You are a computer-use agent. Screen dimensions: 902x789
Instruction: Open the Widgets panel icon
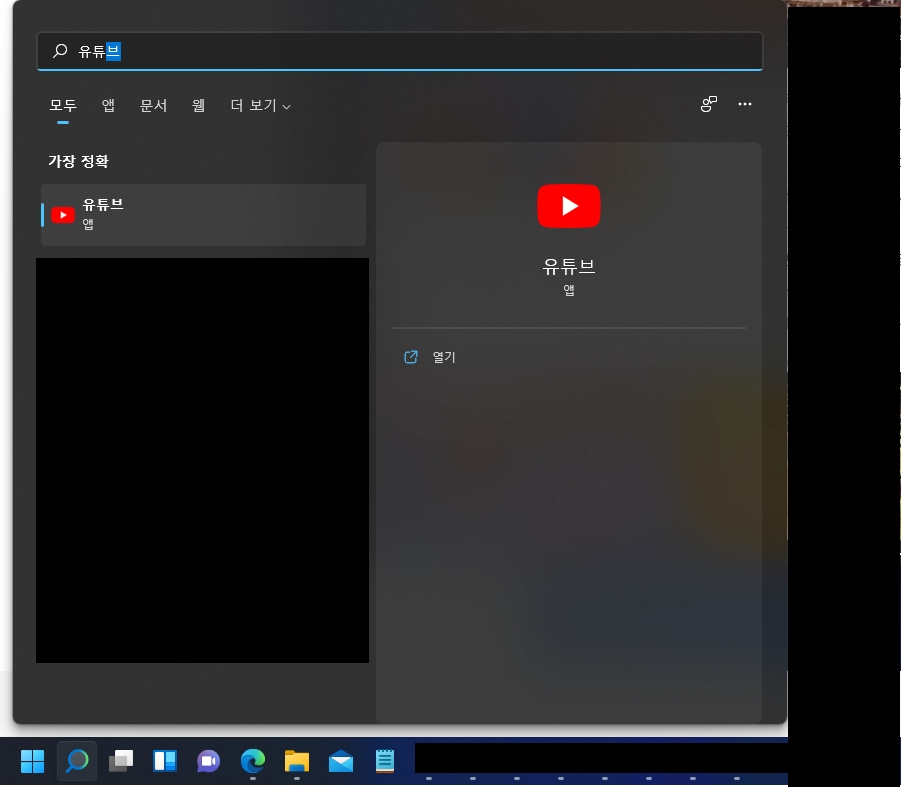tap(165, 761)
